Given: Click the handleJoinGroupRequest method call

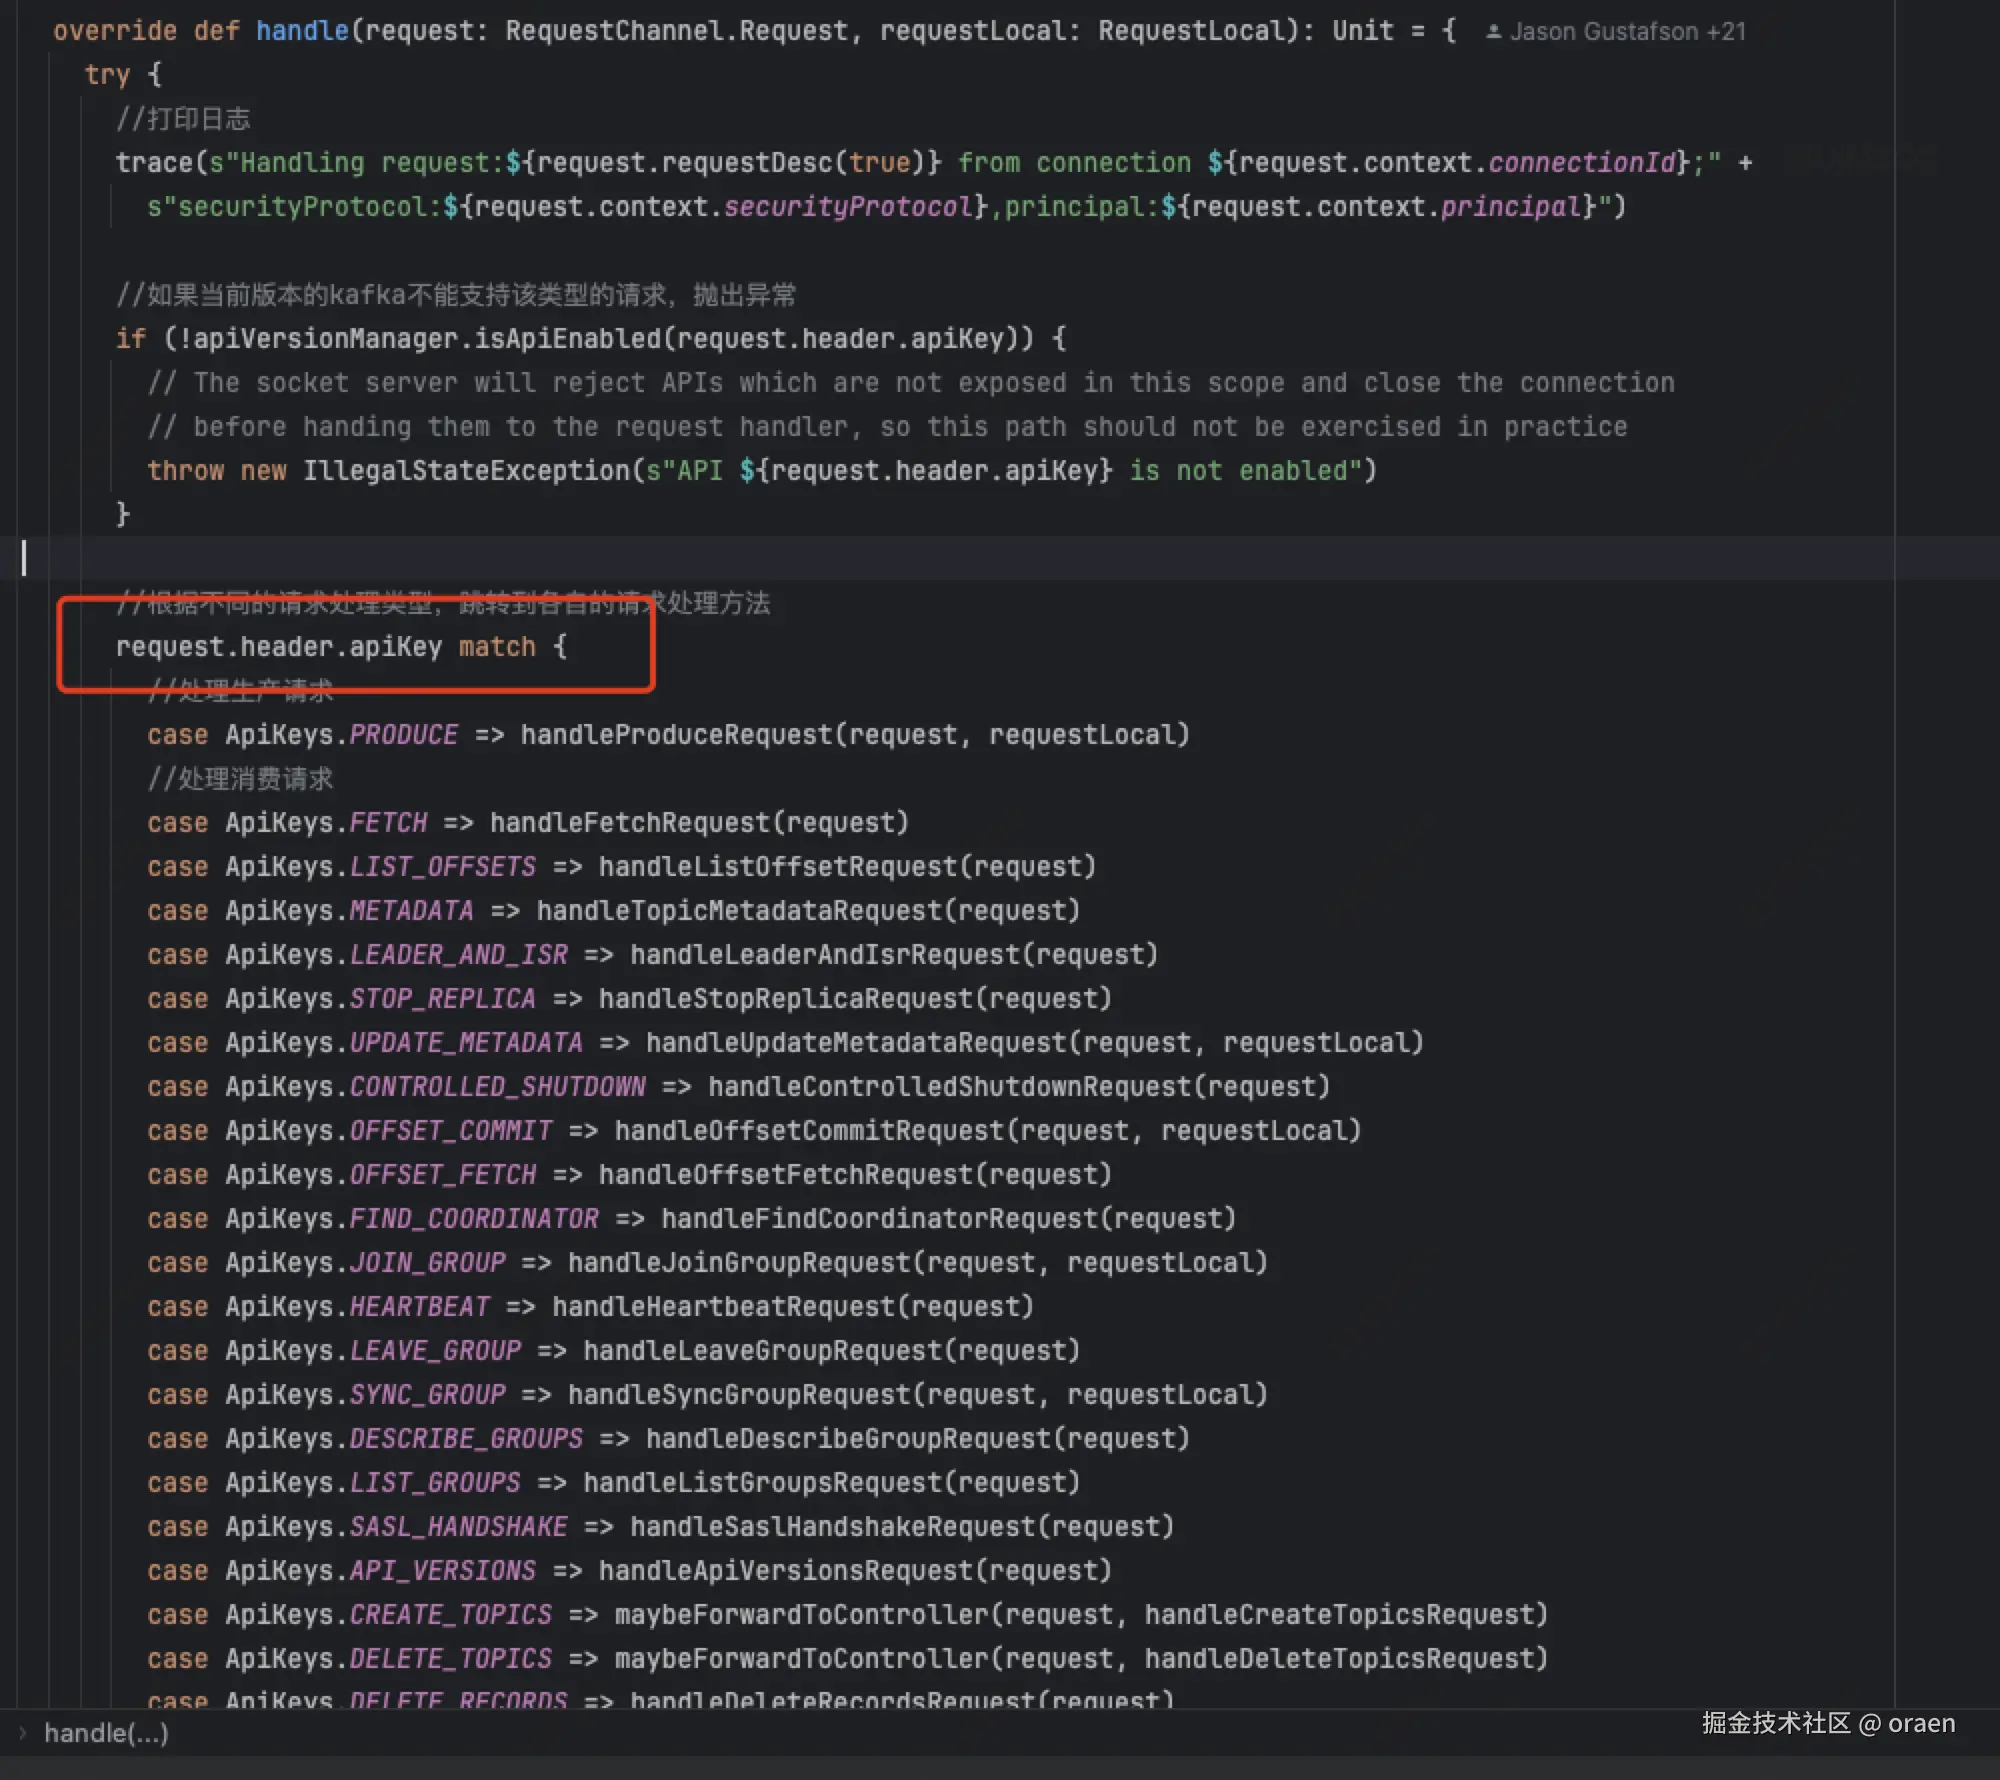Looking at the screenshot, I should pyautogui.click(x=738, y=1263).
